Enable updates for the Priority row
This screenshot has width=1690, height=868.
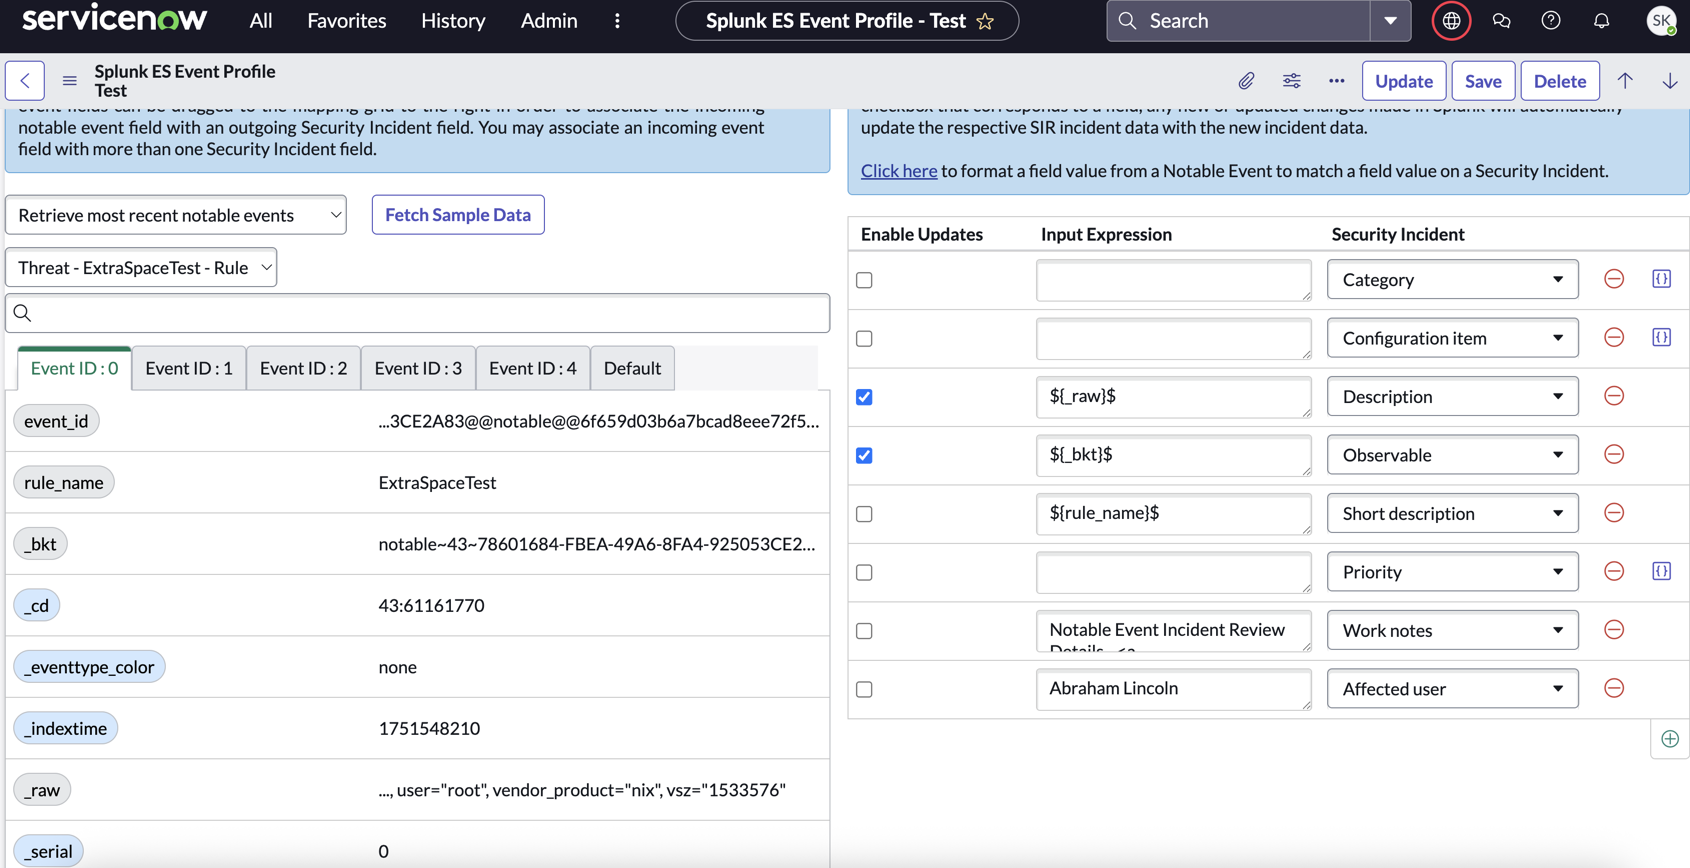coord(864,573)
